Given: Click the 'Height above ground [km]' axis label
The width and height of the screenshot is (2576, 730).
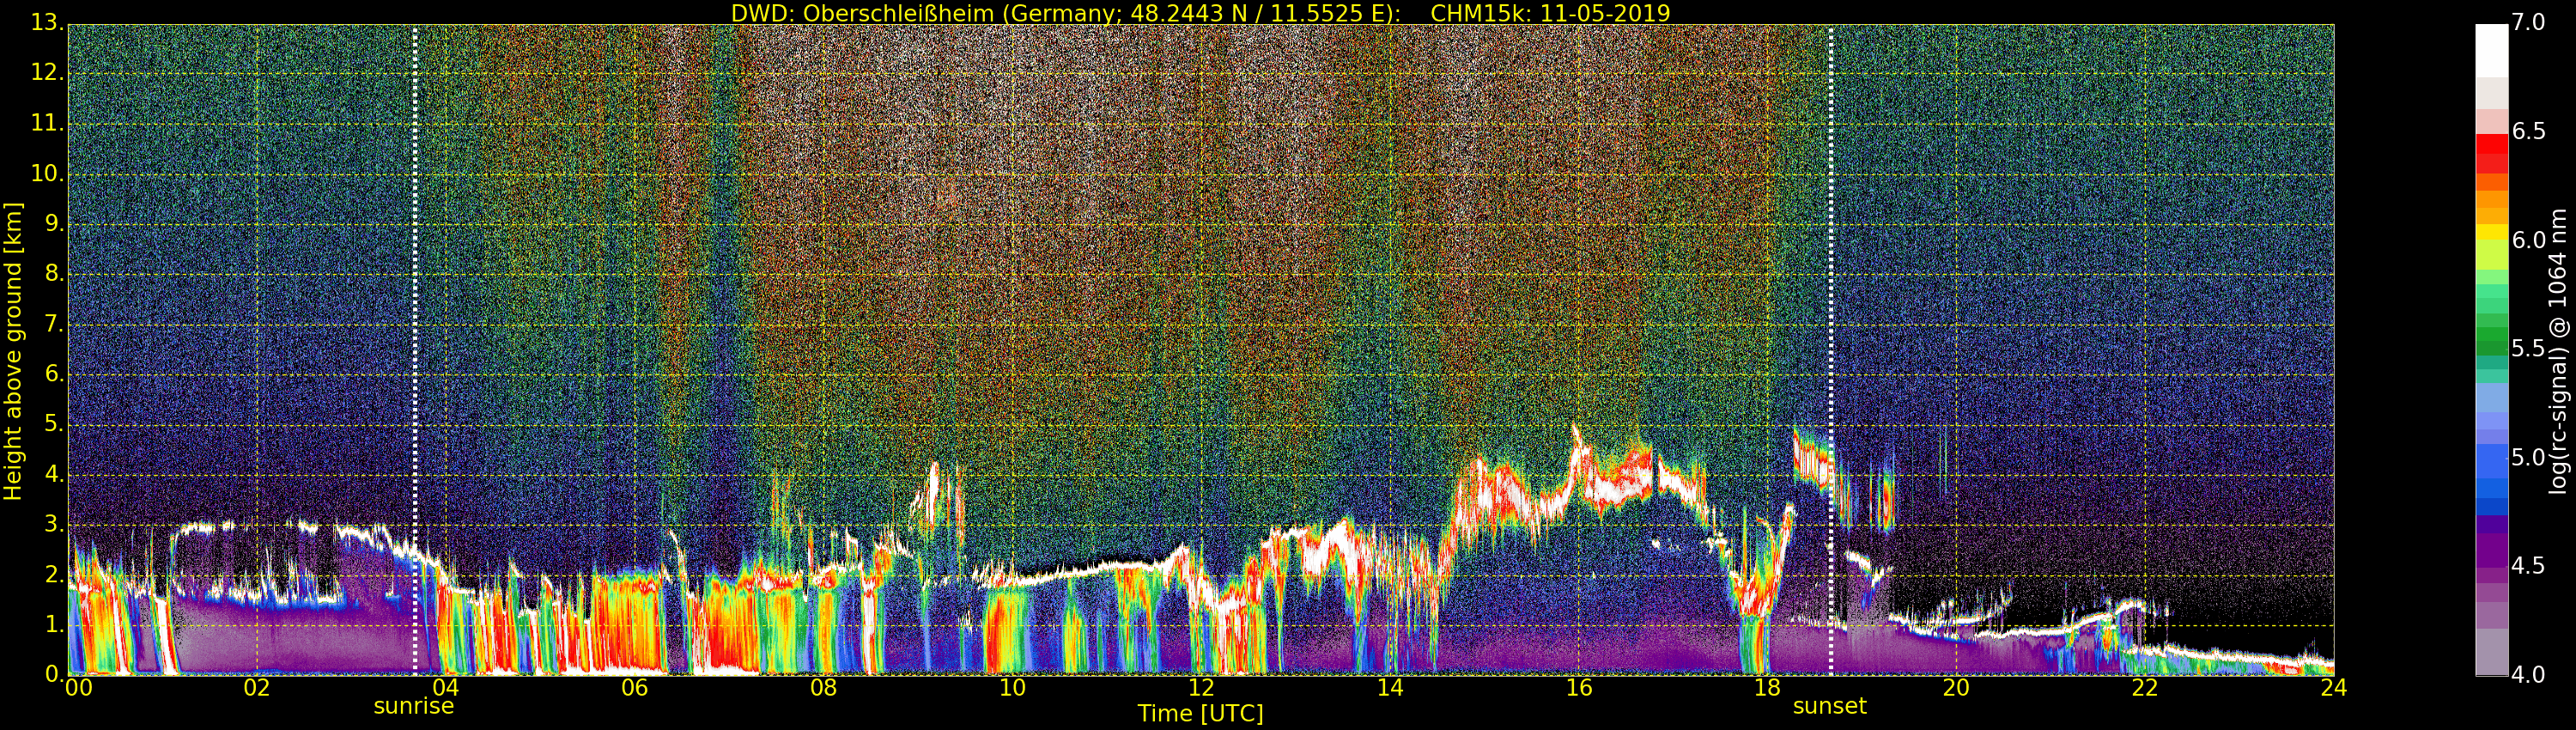Looking at the screenshot, I should click(13, 351).
